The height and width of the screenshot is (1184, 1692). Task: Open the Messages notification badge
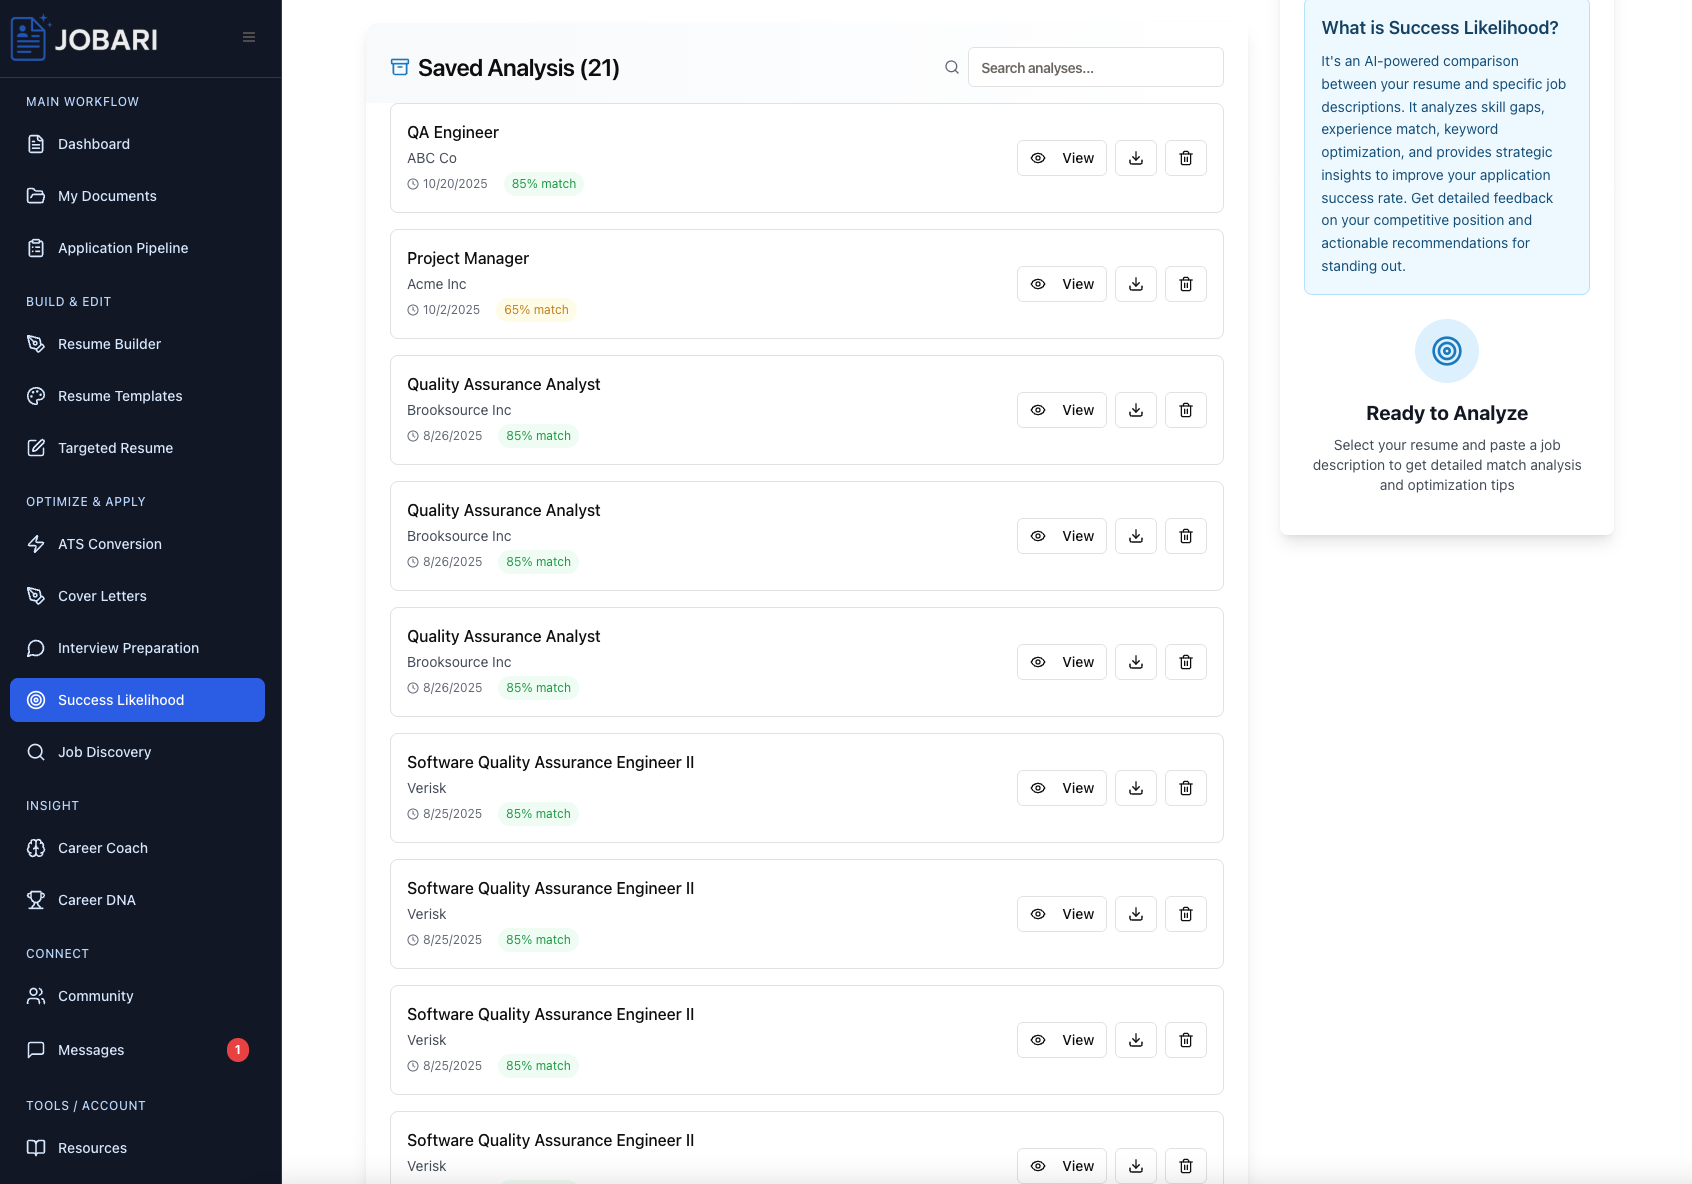(x=237, y=1050)
